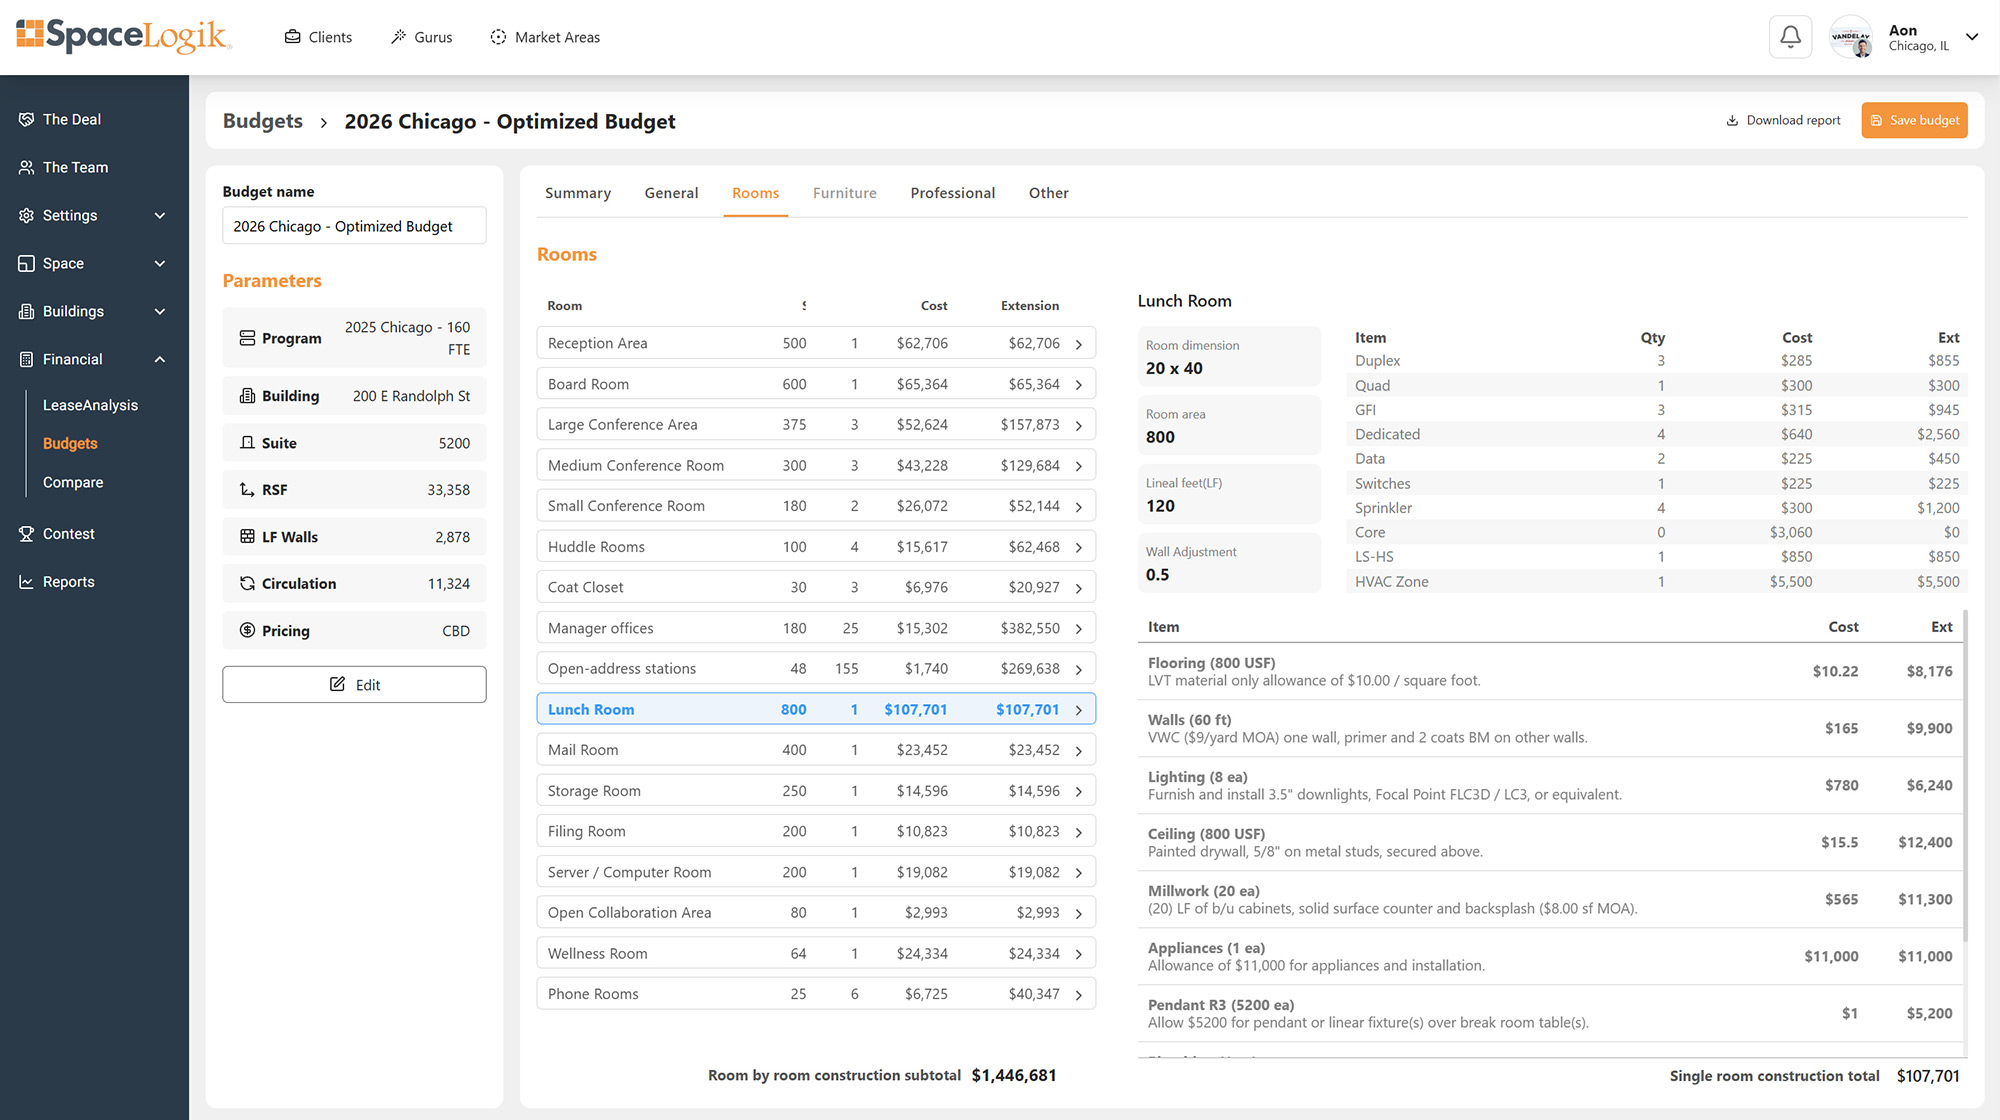This screenshot has height=1120, width=2000.
Task: Open The Team sidebar section
Action: pos(75,167)
